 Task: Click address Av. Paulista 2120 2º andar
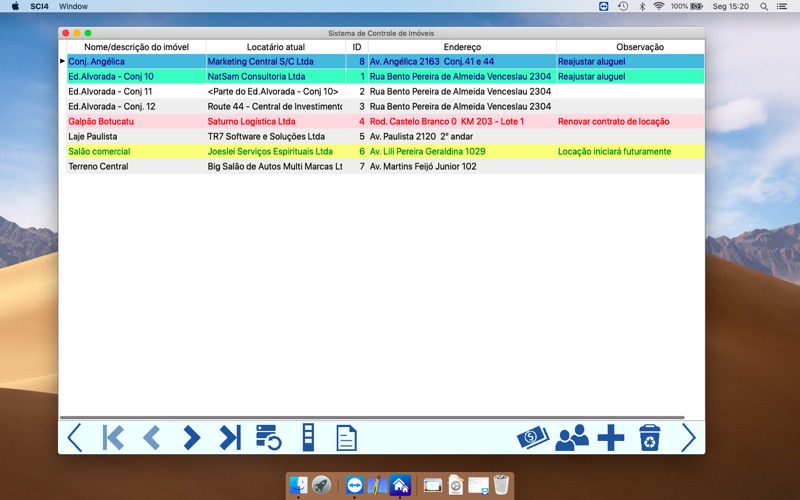coord(421,136)
